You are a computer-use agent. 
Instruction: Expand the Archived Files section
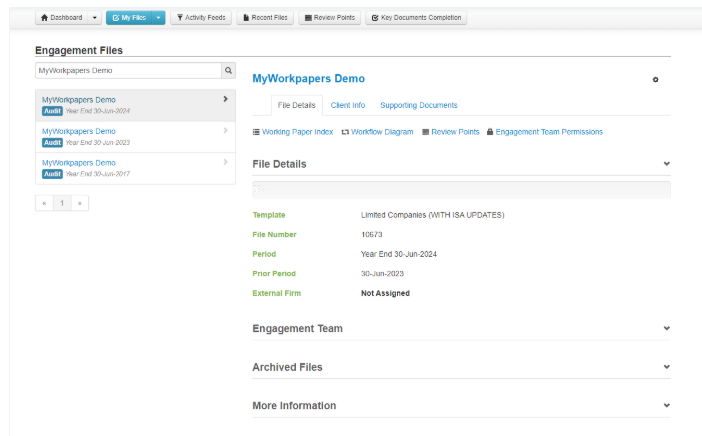point(666,367)
